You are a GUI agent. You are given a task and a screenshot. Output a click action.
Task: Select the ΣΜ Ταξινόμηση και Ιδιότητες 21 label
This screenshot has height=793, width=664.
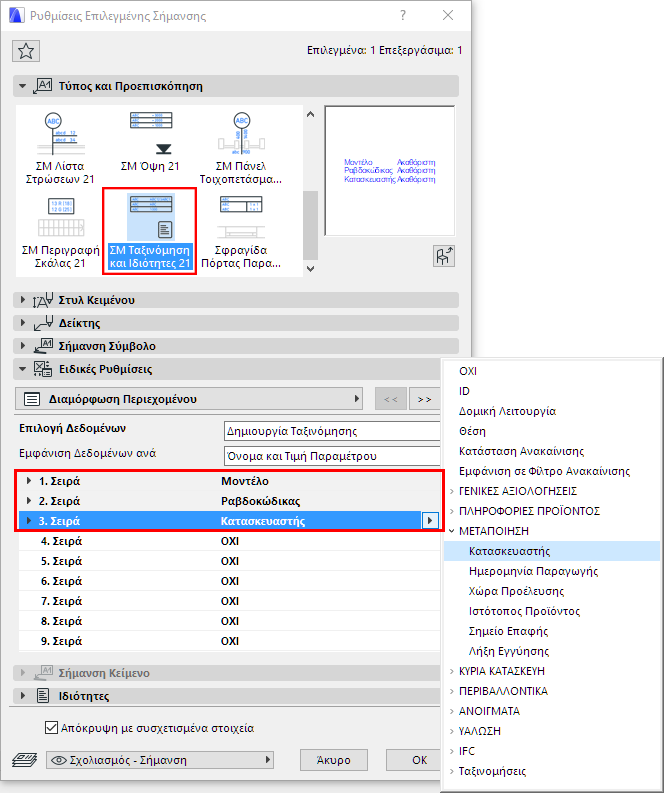(x=150, y=232)
